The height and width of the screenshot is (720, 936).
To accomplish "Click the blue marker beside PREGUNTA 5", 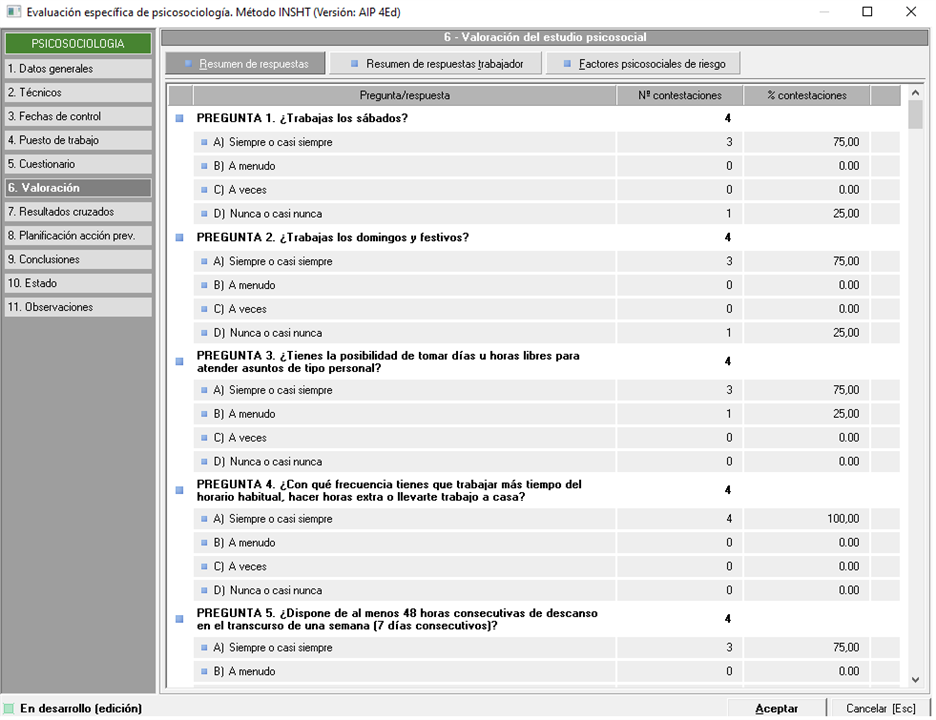I will tap(180, 619).
